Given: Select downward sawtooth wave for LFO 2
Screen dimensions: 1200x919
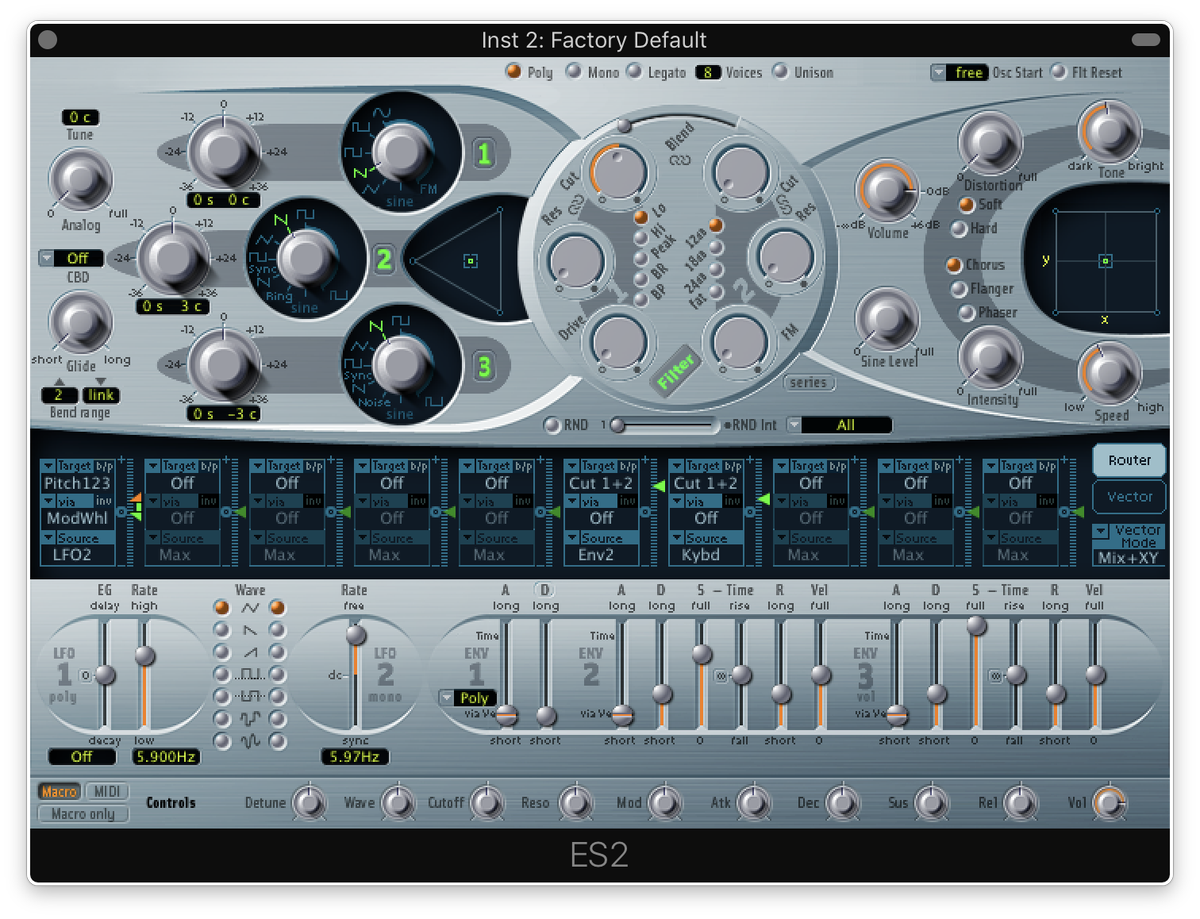Looking at the screenshot, I should 277,630.
